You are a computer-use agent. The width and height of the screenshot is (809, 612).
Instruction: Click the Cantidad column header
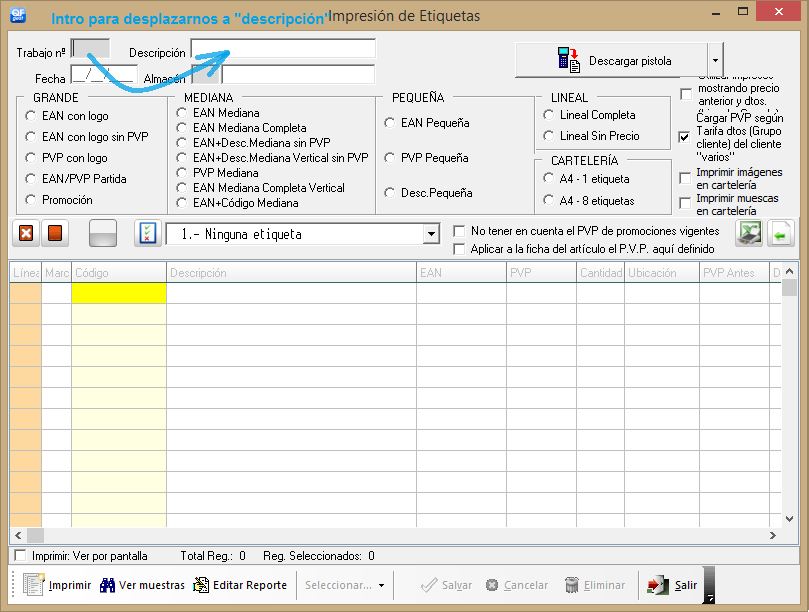pos(601,272)
